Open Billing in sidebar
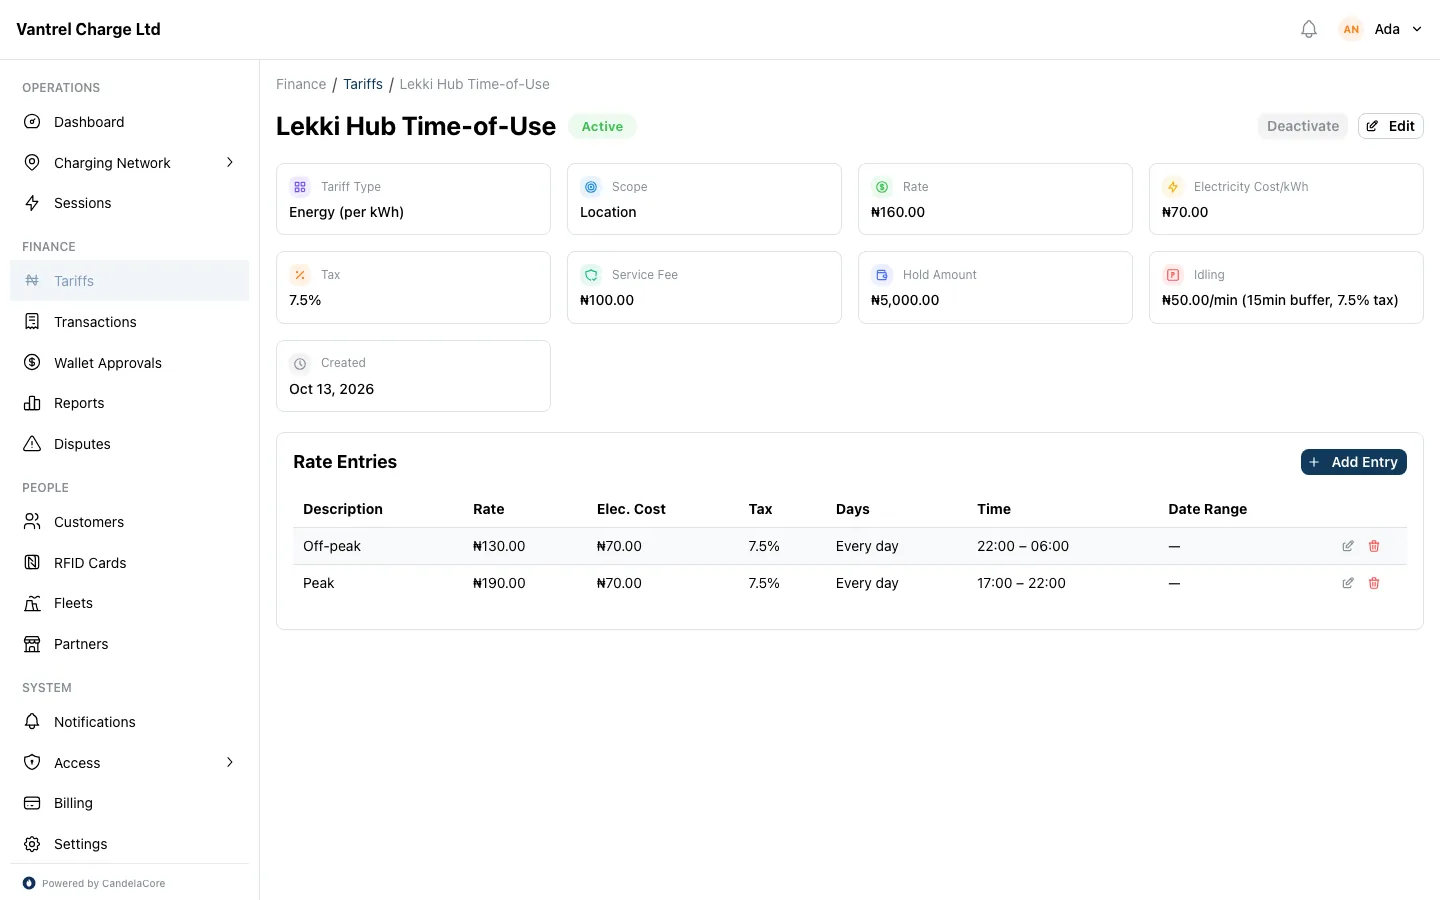This screenshot has height=900, width=1440. point(129,803)
